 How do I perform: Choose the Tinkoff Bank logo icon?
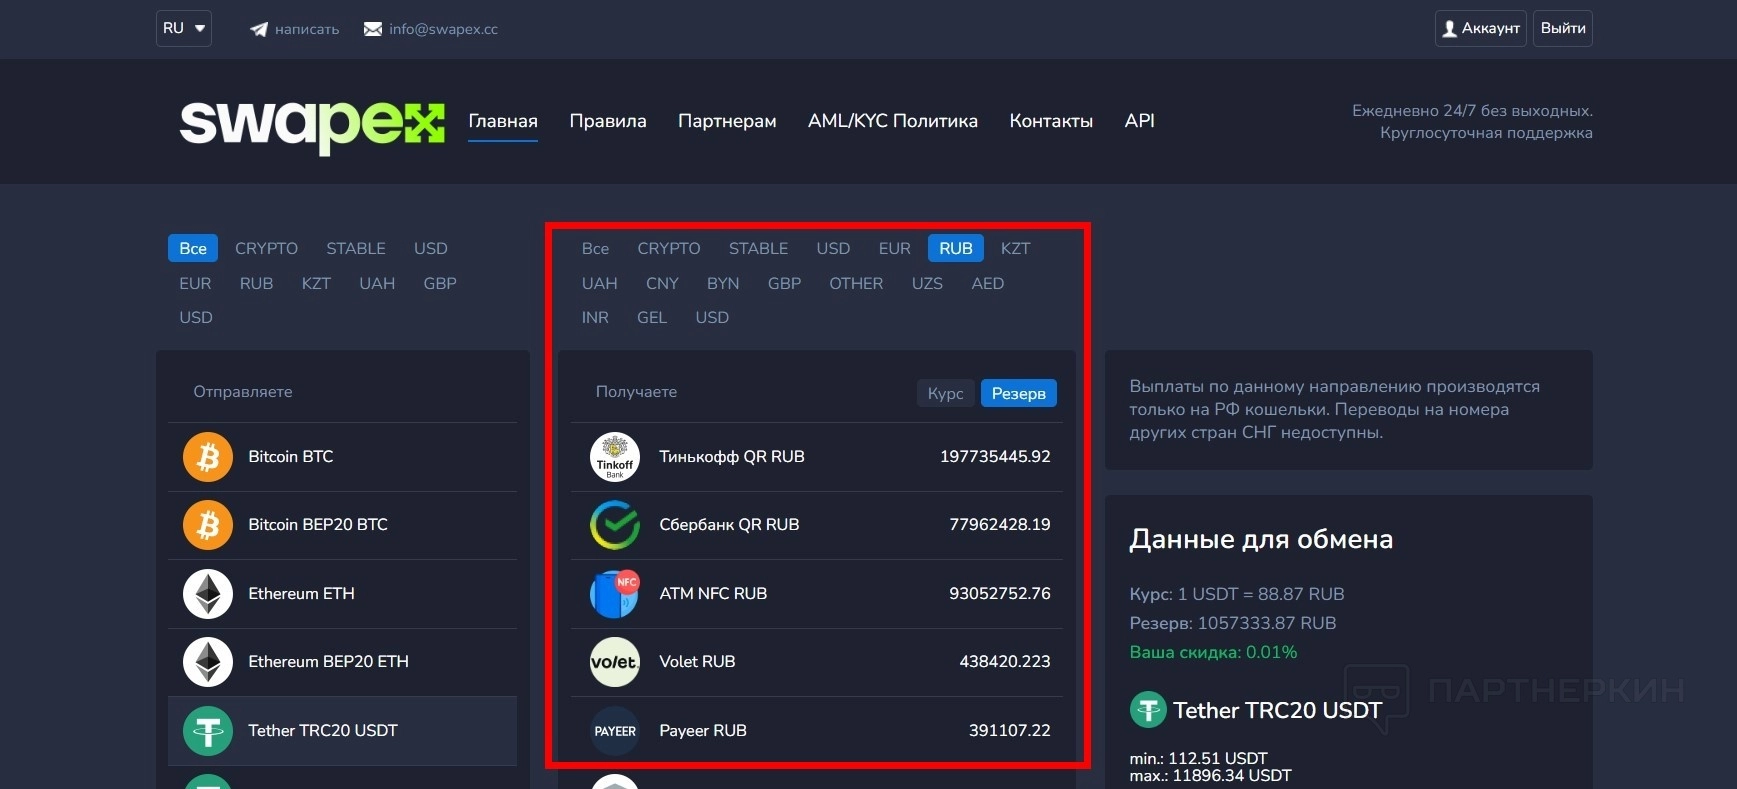(615, 457)
